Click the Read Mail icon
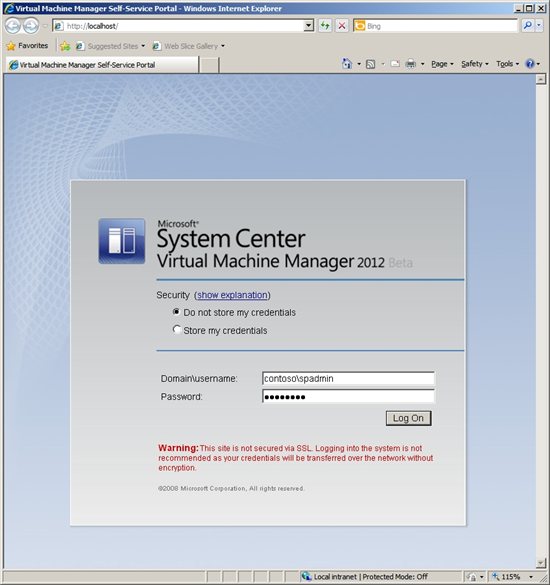The image size is (550, 585). point(395,64)
